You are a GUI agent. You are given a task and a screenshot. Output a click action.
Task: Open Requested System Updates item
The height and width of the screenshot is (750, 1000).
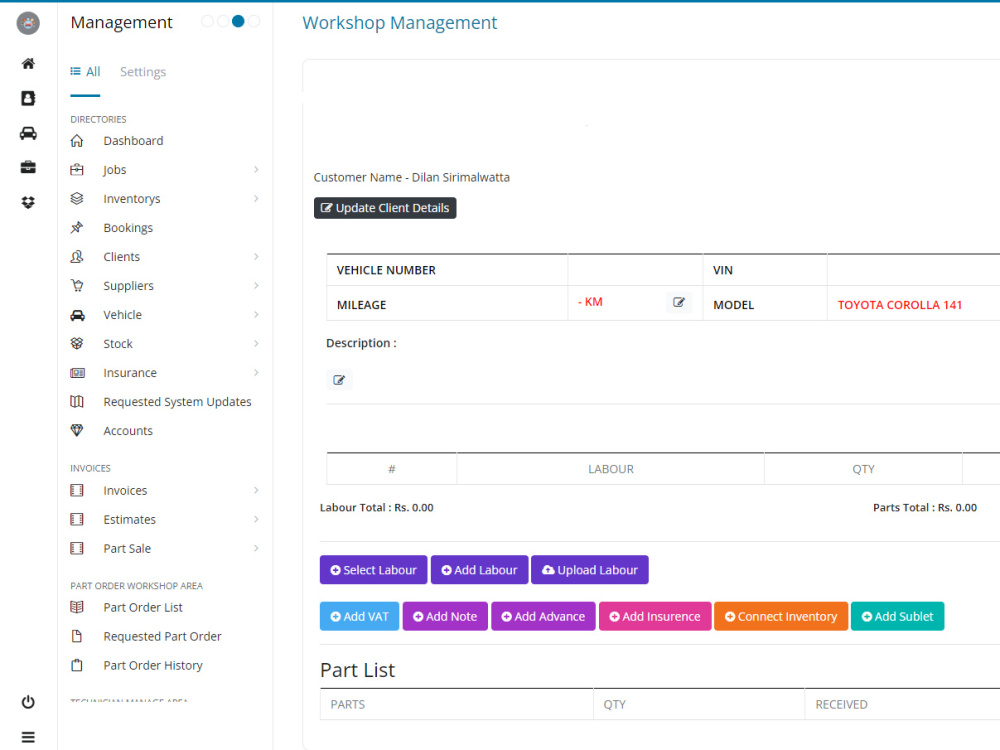(177, 402)
